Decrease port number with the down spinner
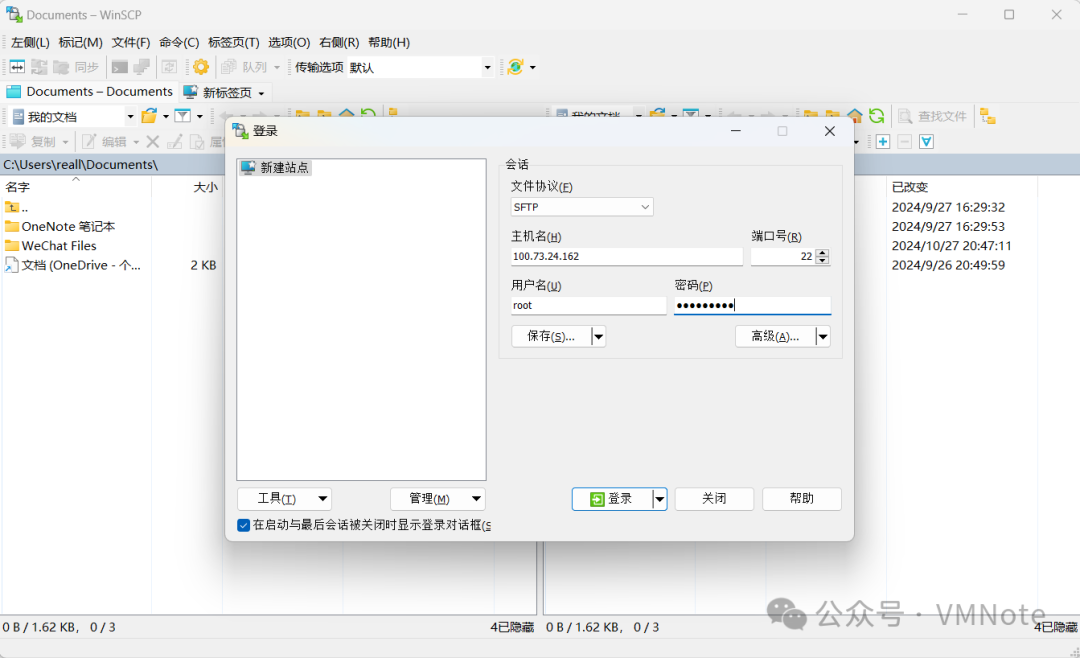Viewport: 1080px width, 658px height. click(822, 260)
